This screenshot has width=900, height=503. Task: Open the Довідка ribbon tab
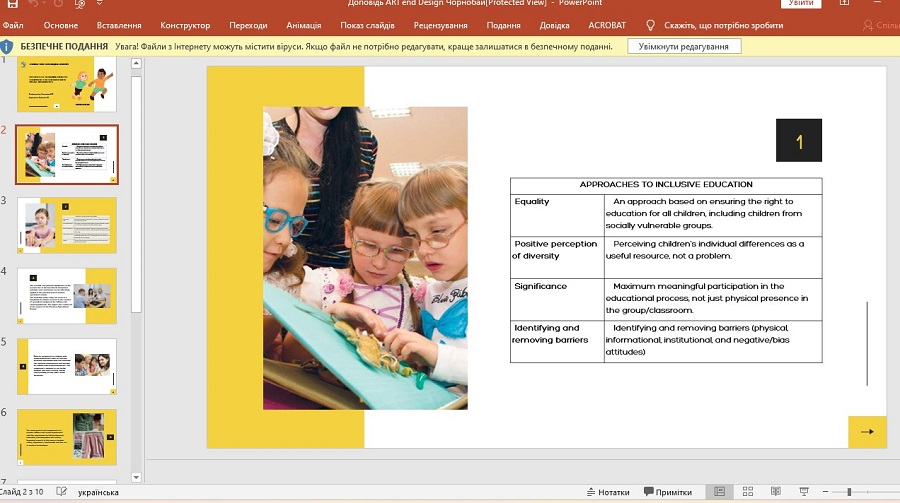(554, 25)
